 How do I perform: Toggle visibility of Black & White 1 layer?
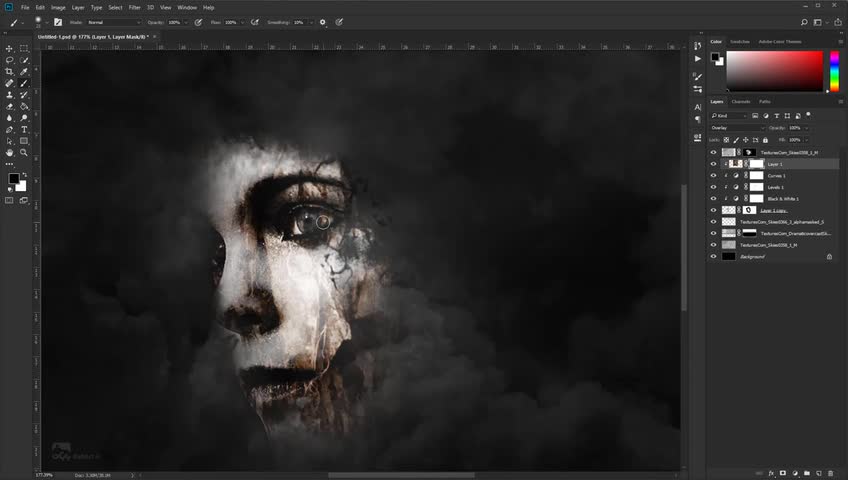pos(713,199)
